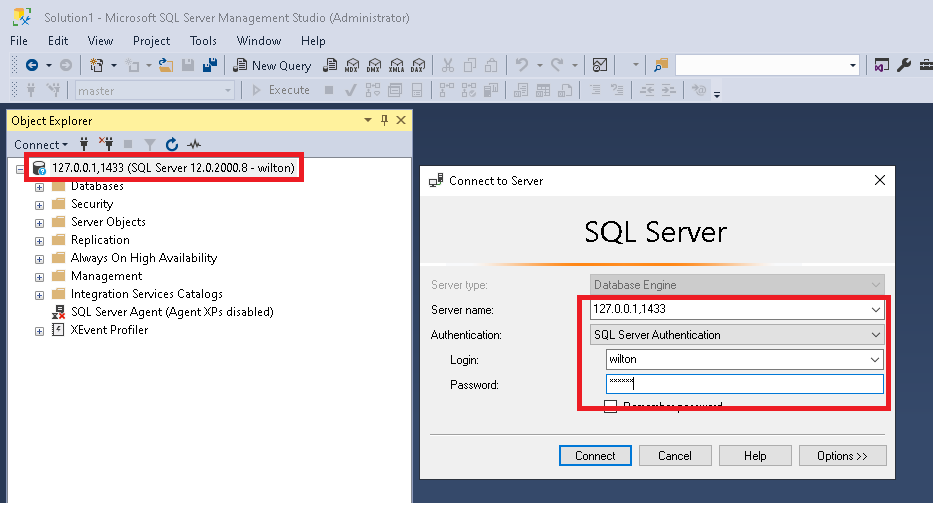This screenshot has height=506, width=933.
Task: Click the Connect button in dialog
Action: pyautogui.click(x=595, y=456)
